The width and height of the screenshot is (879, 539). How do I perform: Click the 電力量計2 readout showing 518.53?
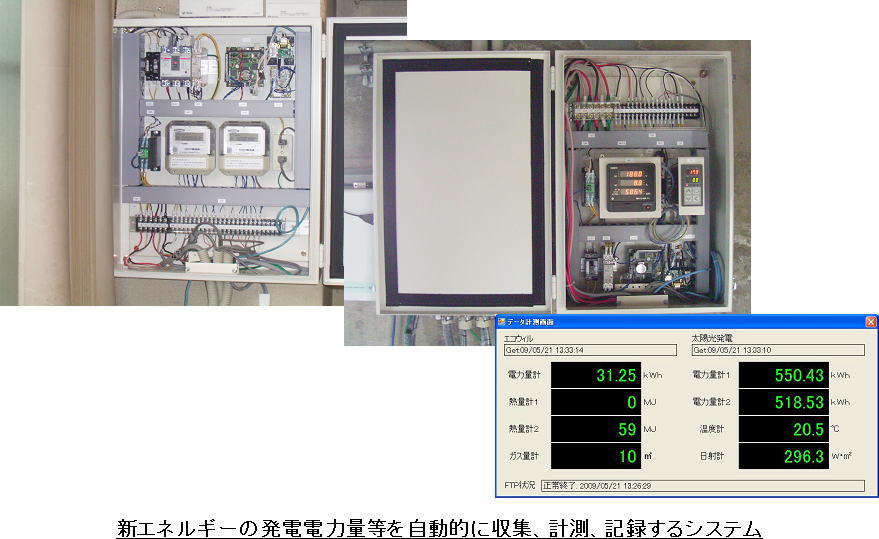coord(783,402)
